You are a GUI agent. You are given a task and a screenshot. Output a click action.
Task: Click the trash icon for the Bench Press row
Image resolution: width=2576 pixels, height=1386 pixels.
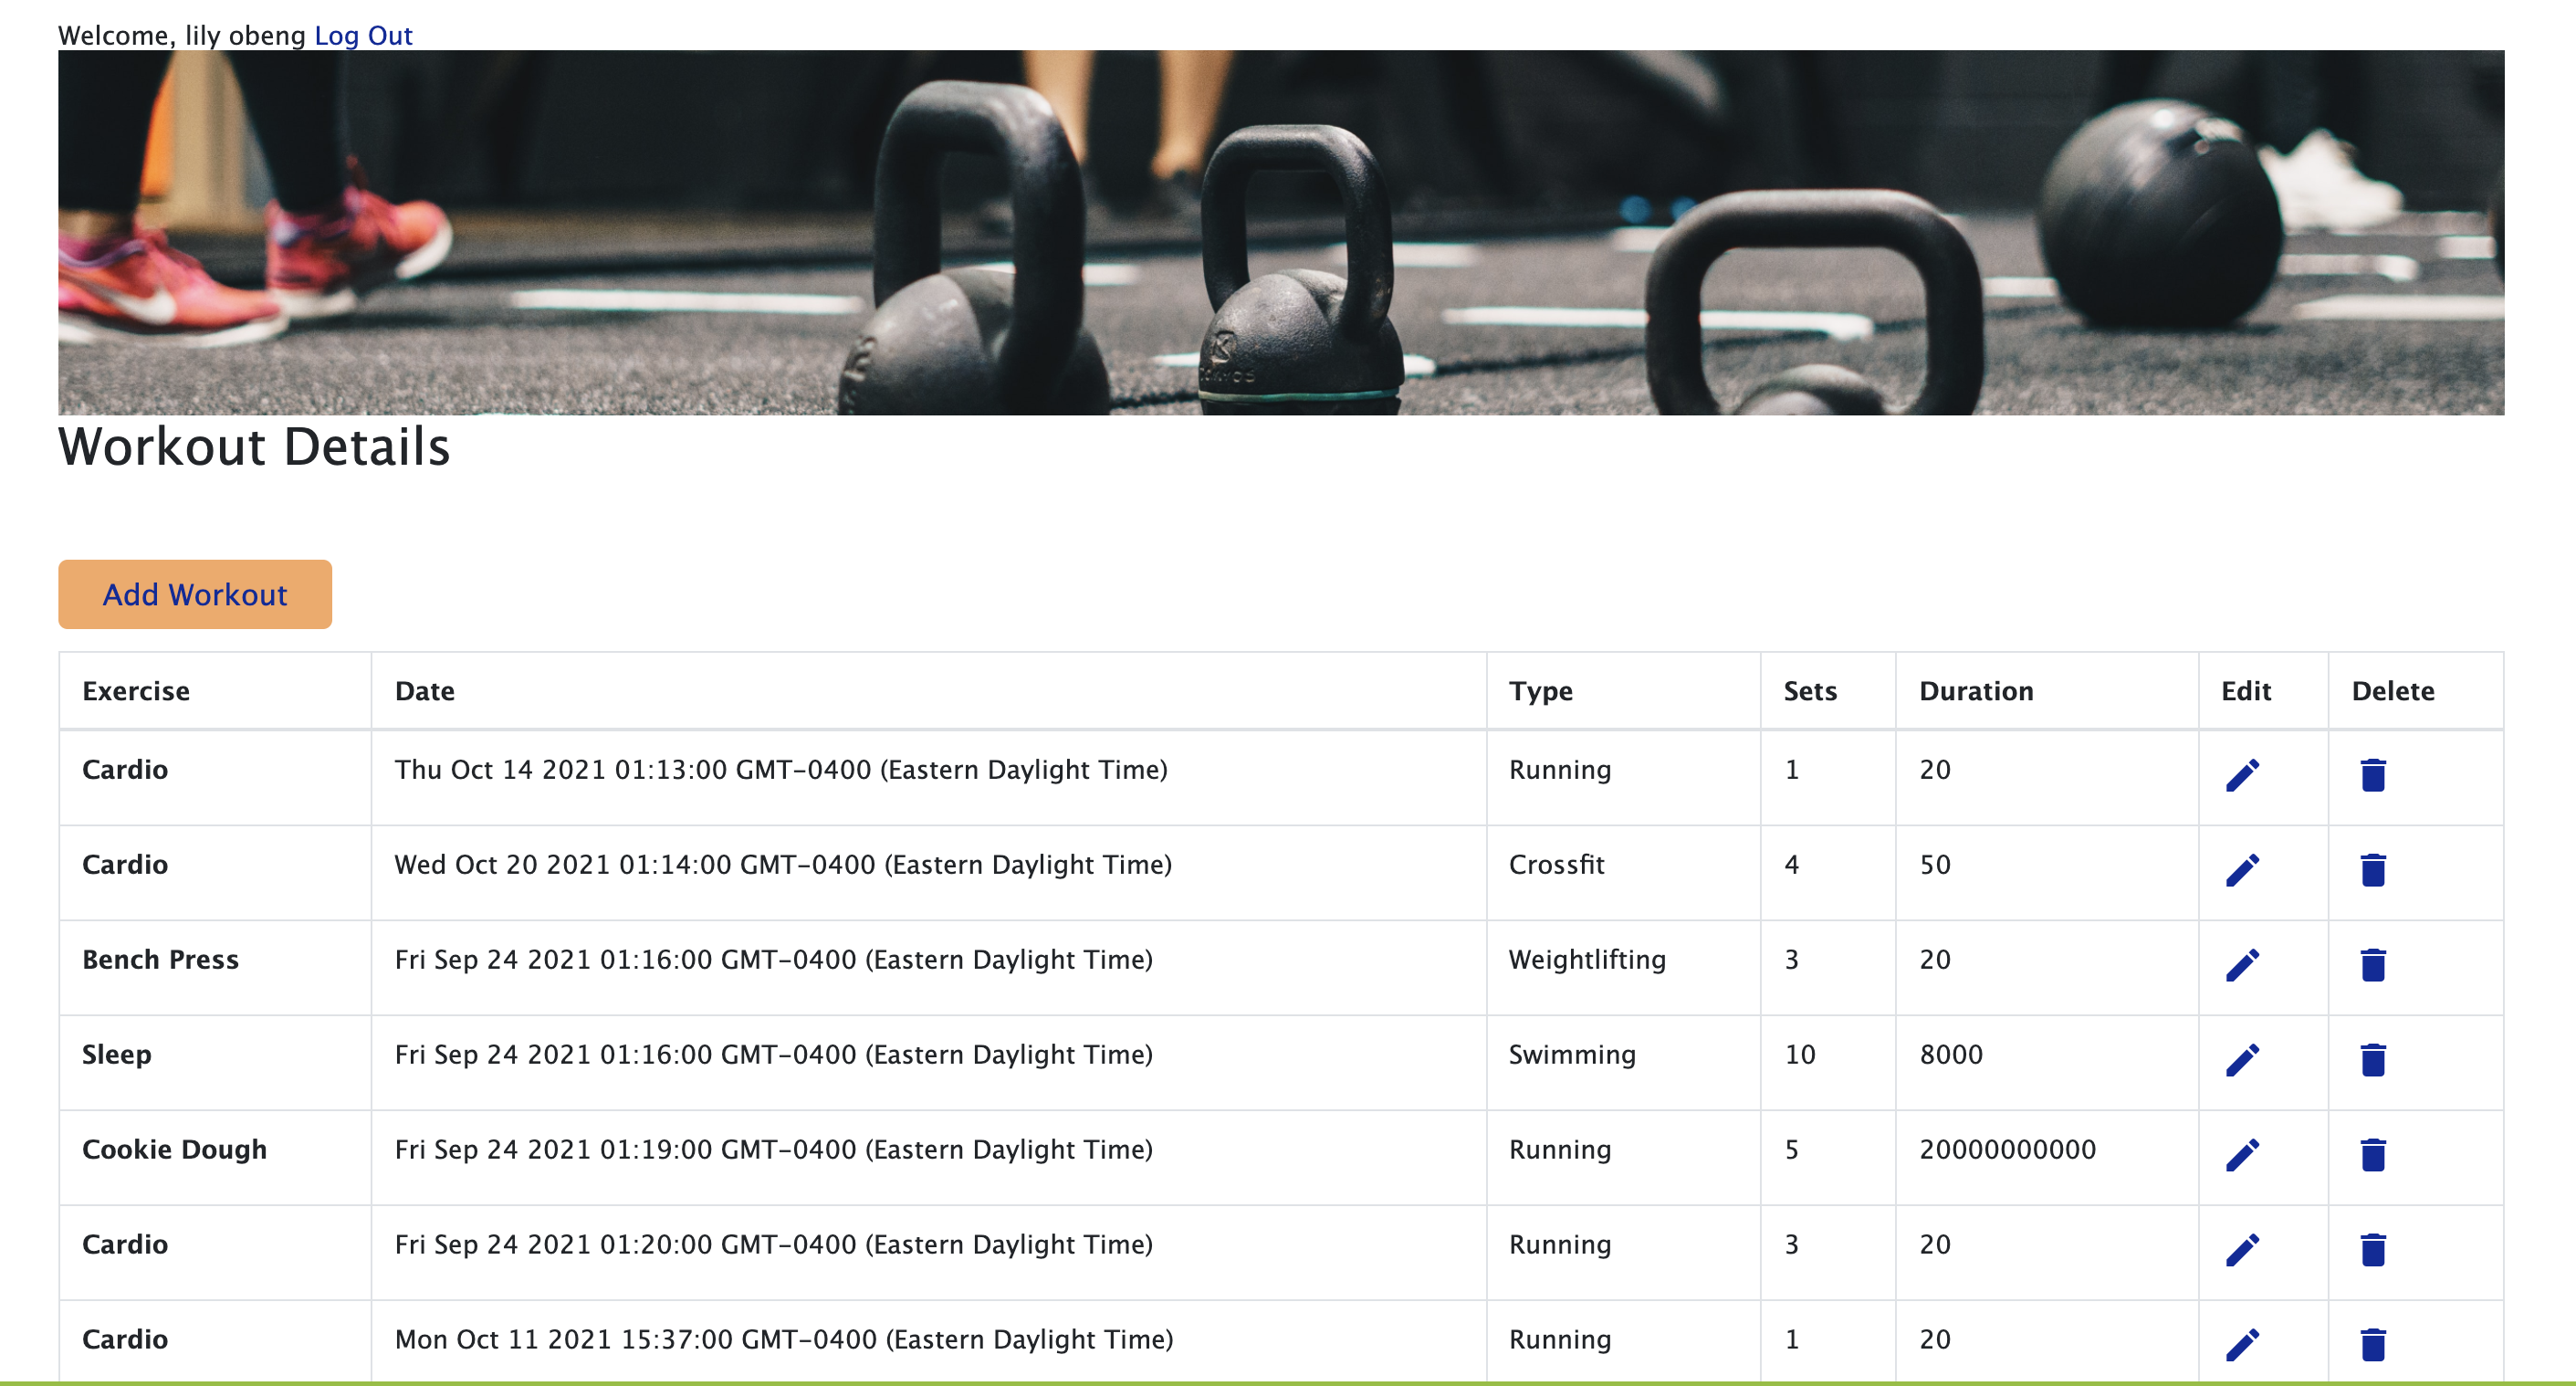coord(2372,962)
